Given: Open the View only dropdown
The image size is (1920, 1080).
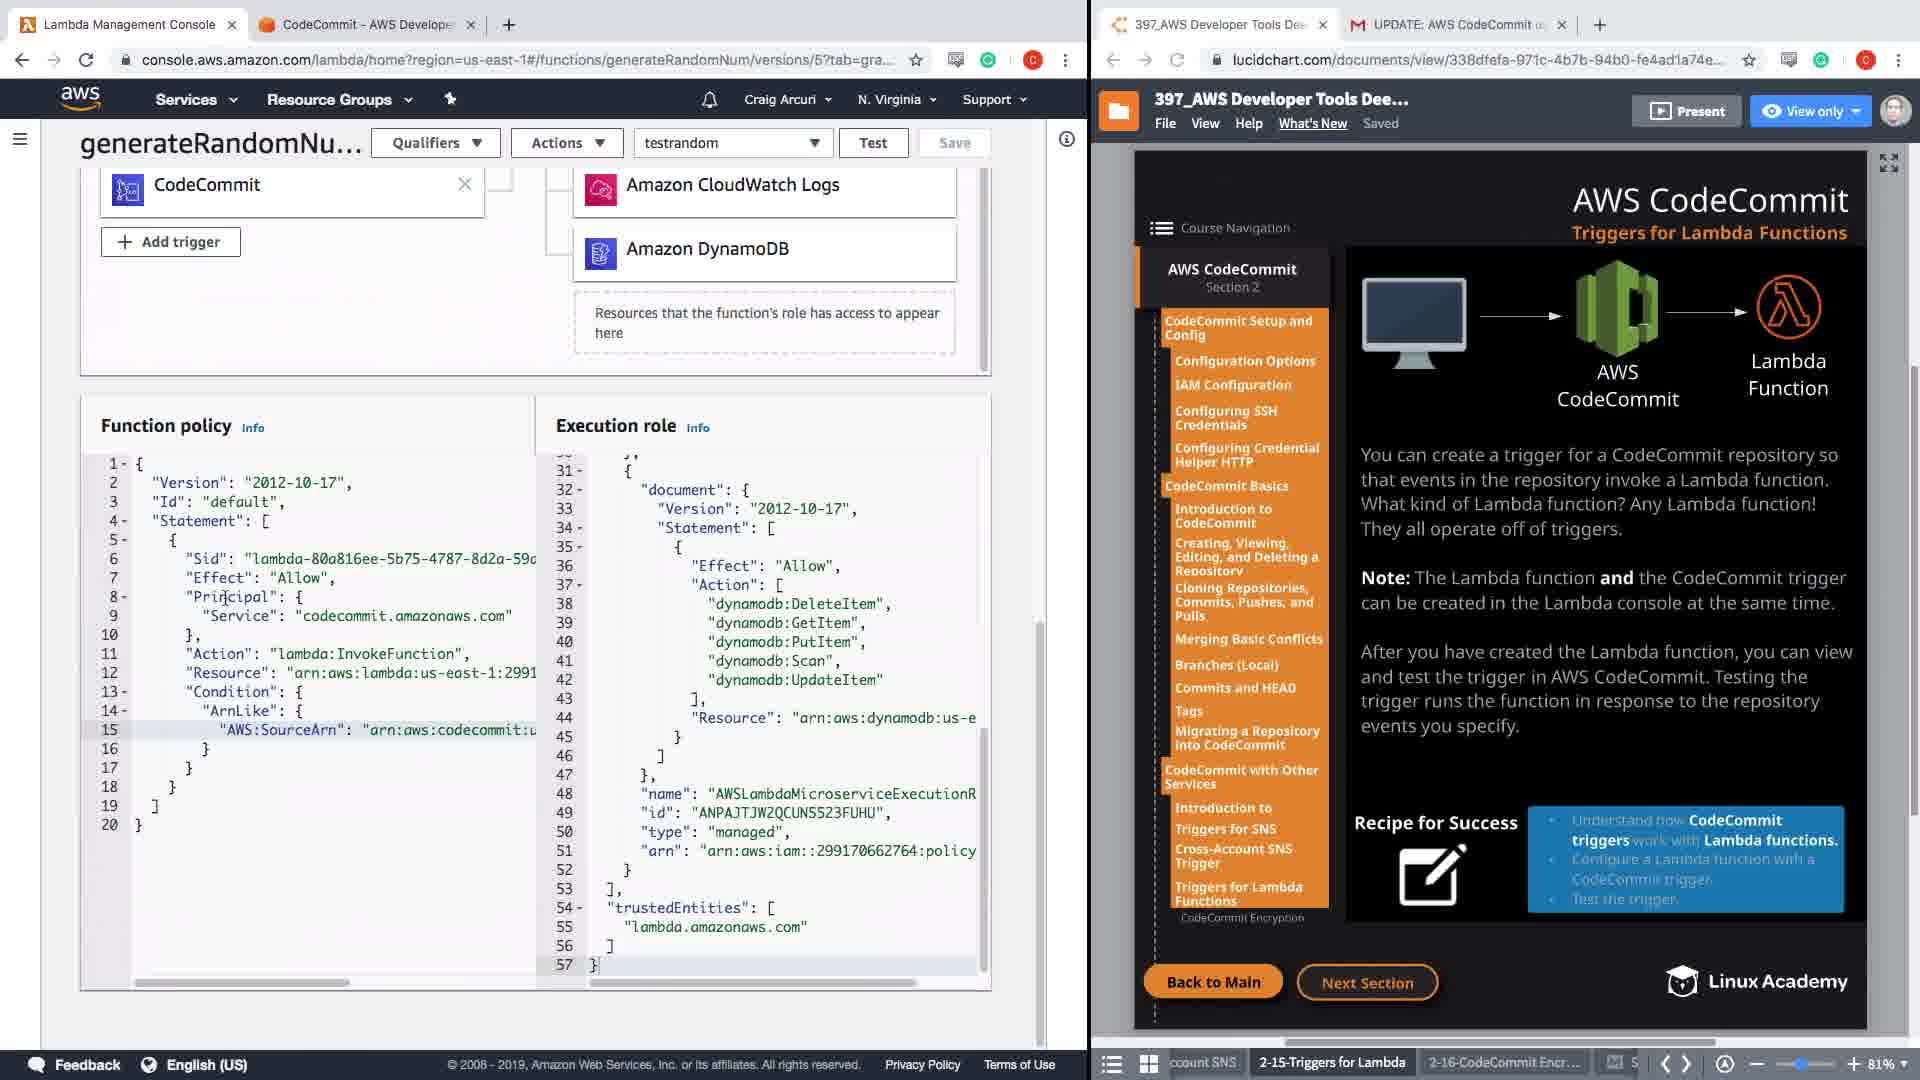Looking at the screenshot, I should (1811, 111).
